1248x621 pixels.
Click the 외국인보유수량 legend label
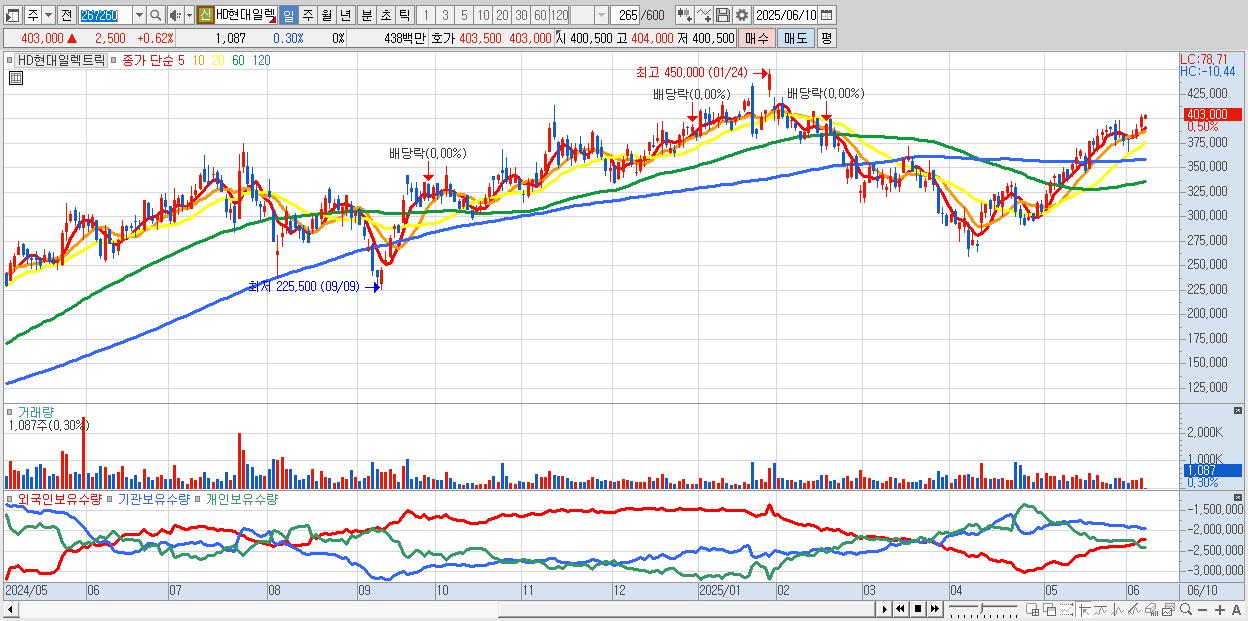[59, 498]
